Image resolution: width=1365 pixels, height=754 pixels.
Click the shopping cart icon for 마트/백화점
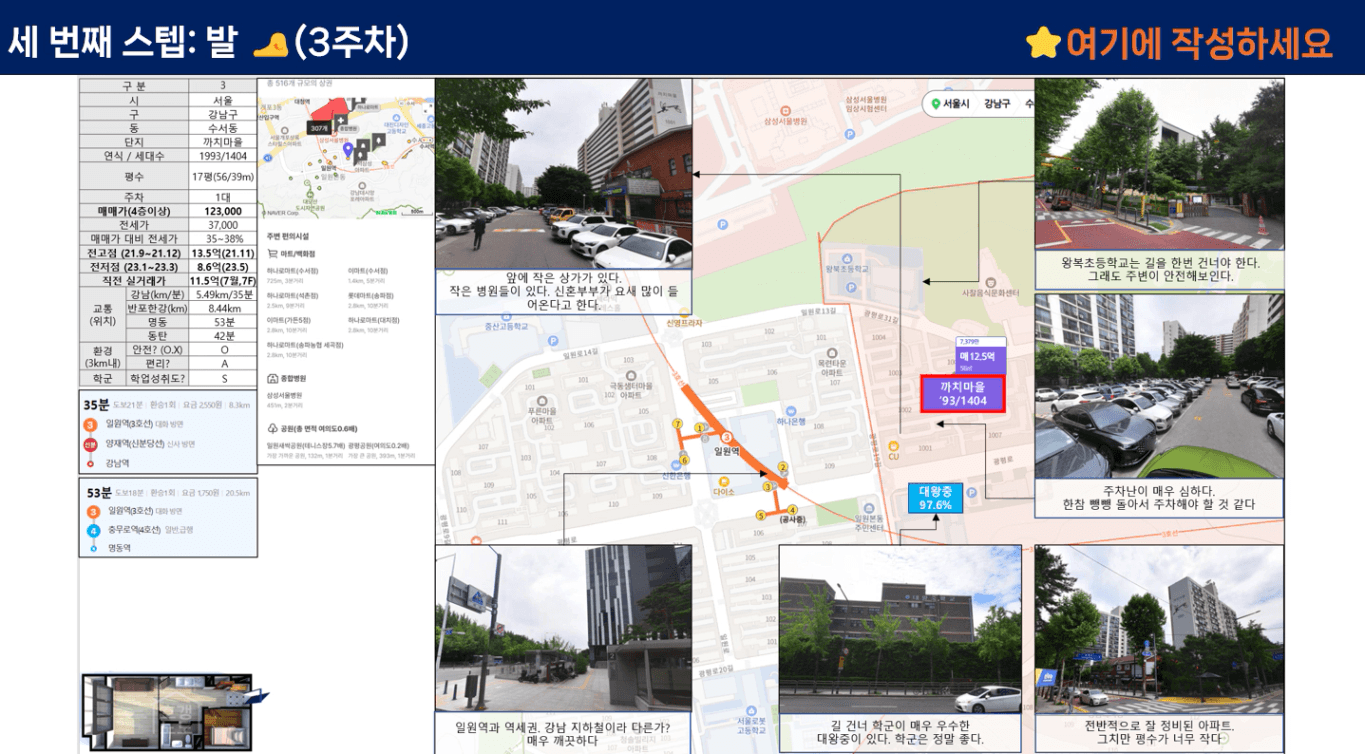coord(271,254)
